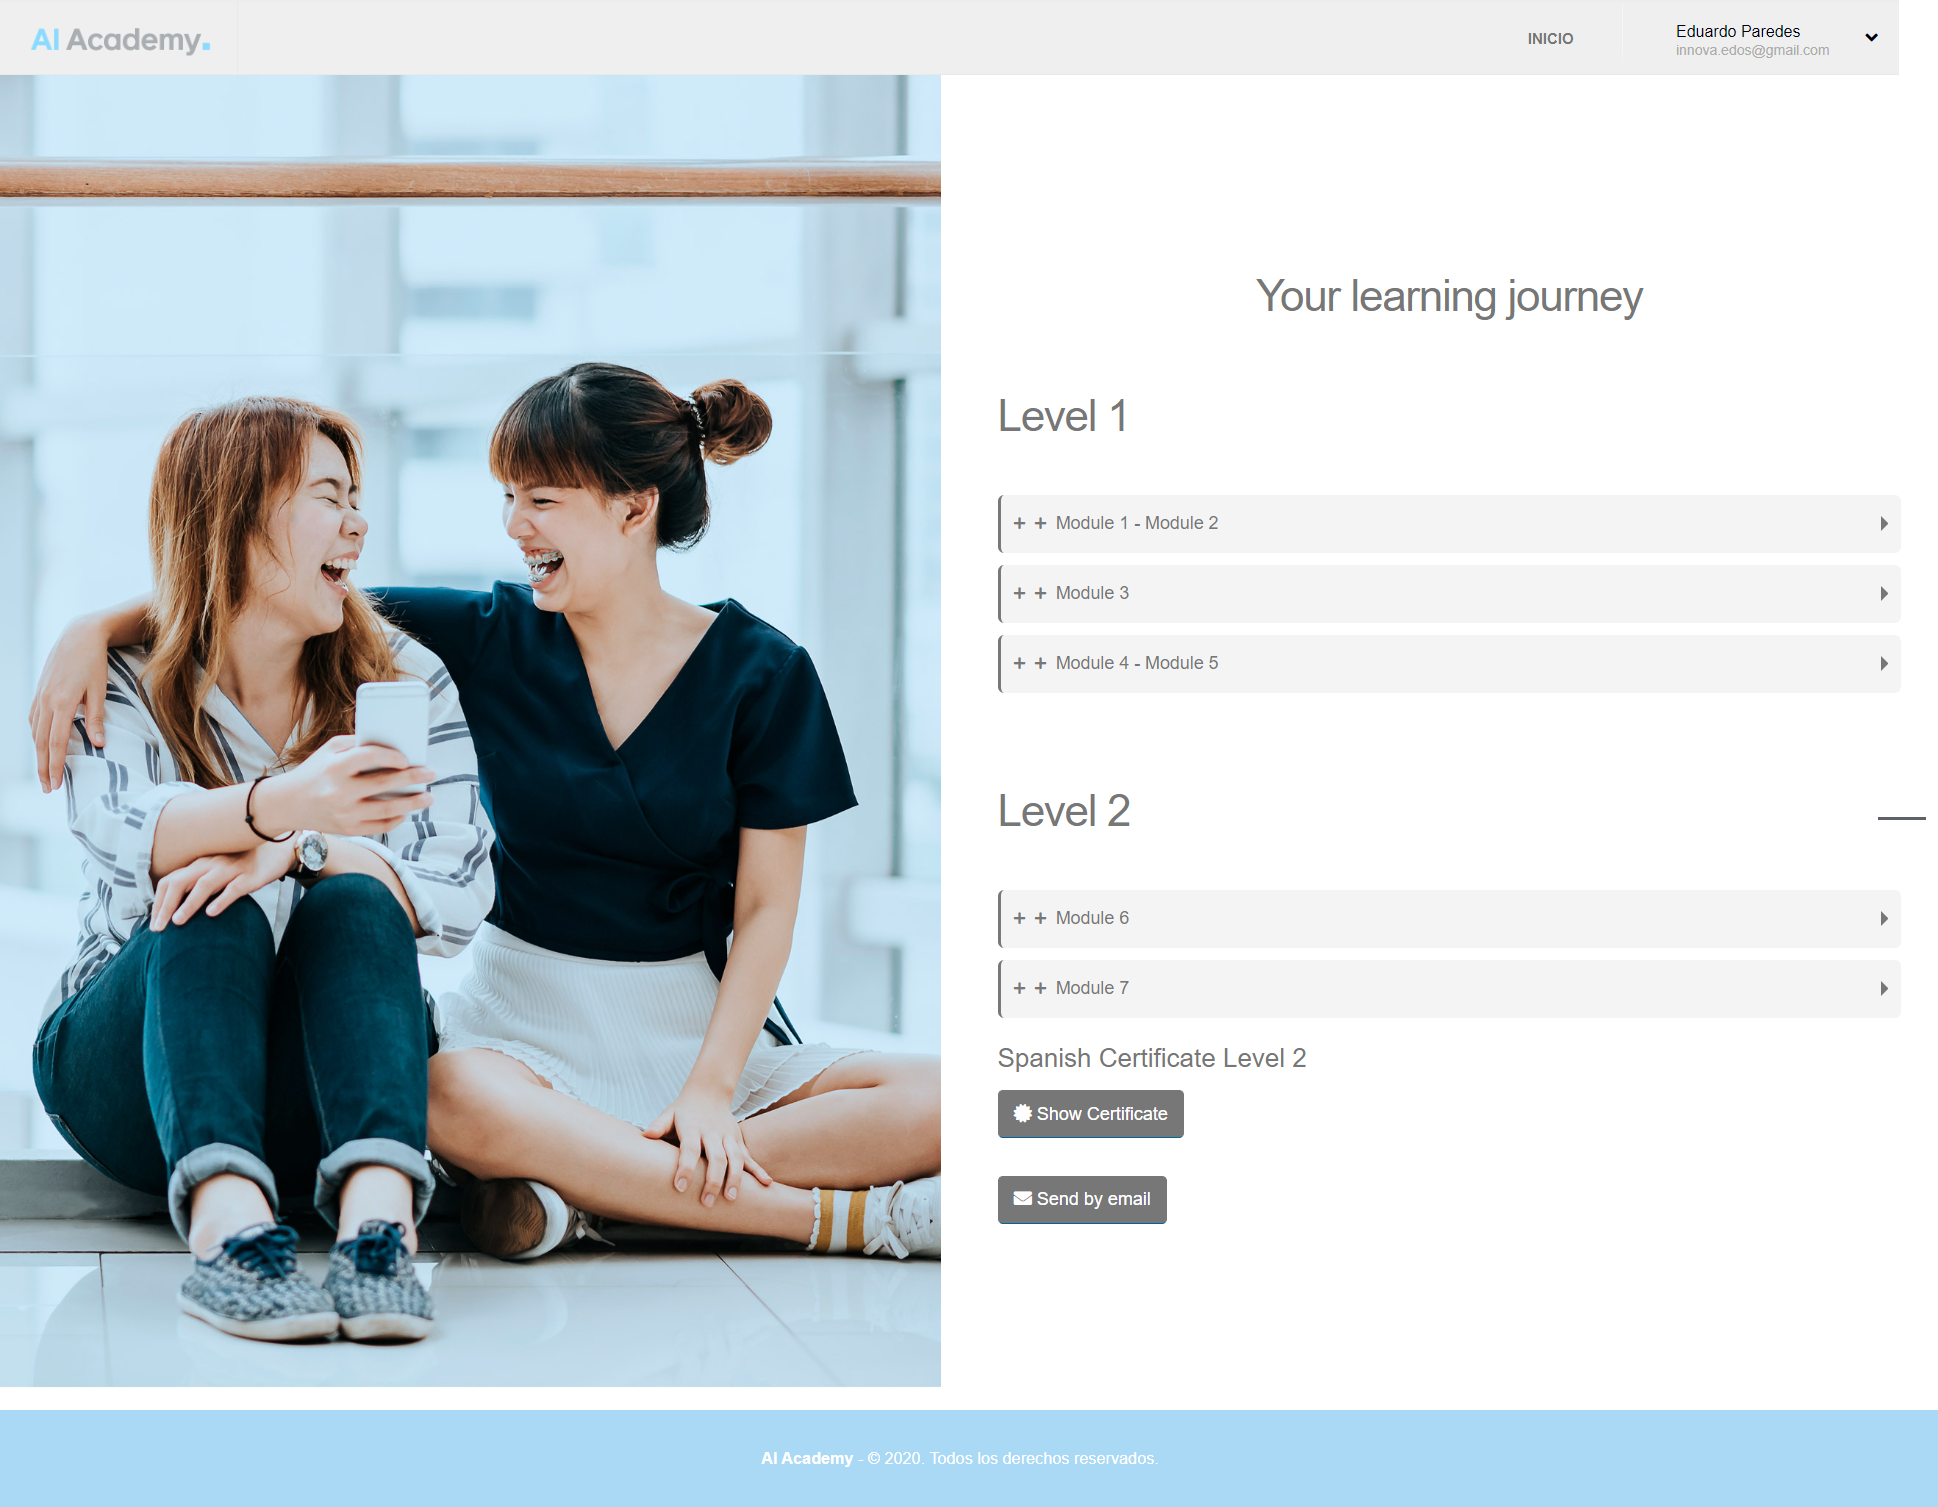1938x1507 pixels.
Task: Expand the Module 1 - Module 2 arrow
Action: 1884,524
